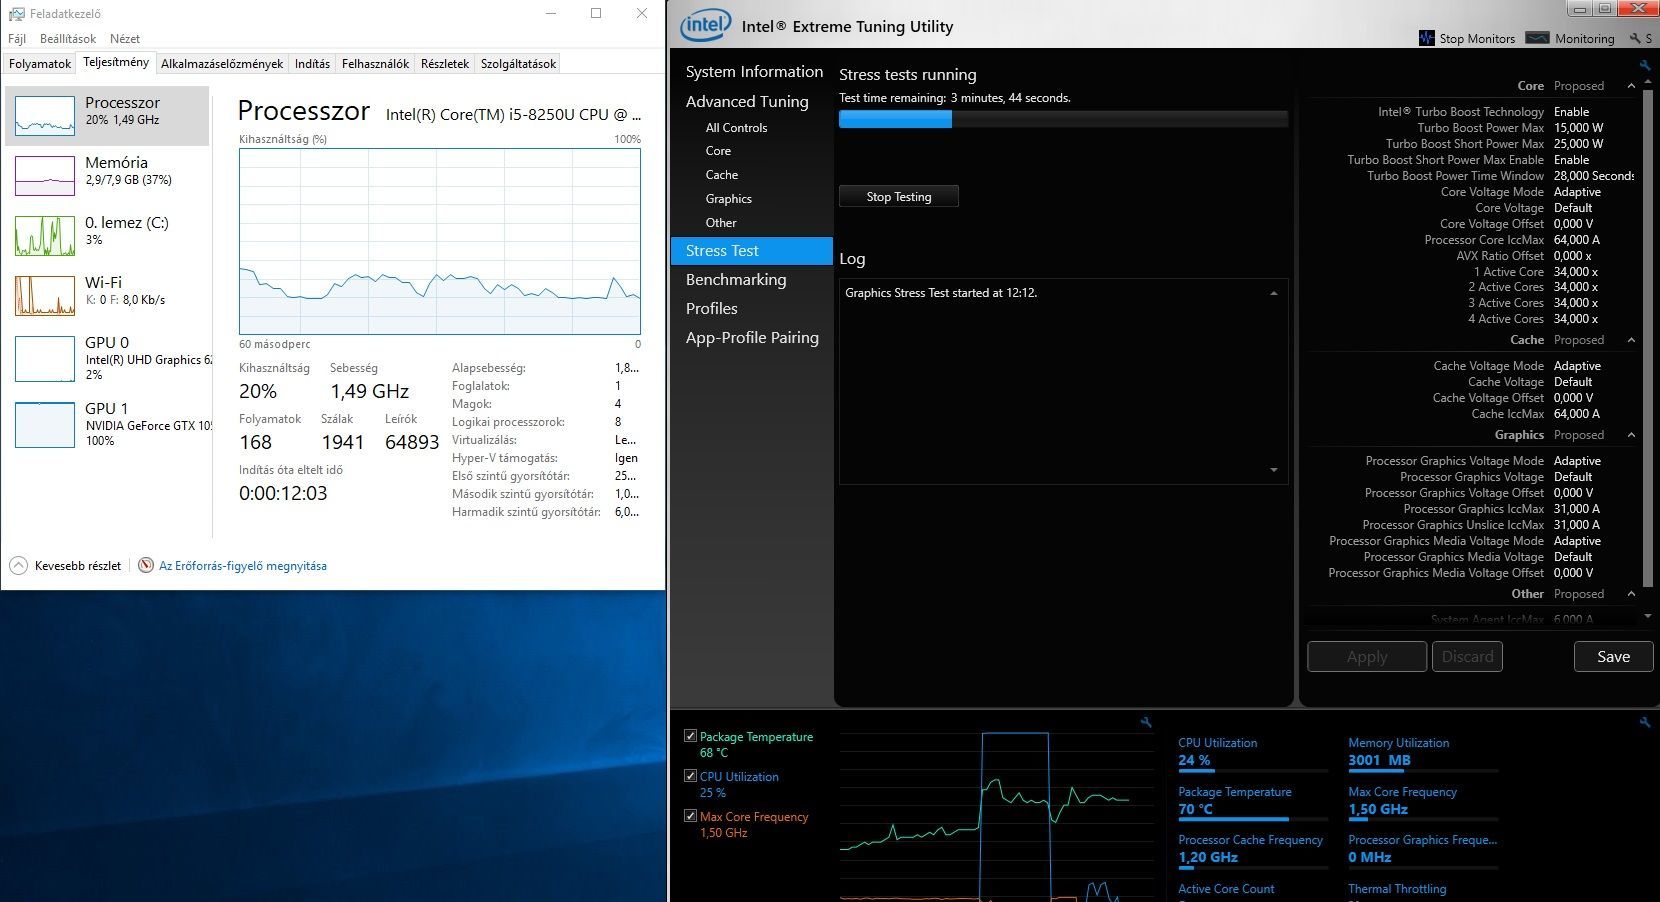Click wrench icon above monitor stats panel
The height and width of the screenshot is (902, 1660).
point(1644,722)
